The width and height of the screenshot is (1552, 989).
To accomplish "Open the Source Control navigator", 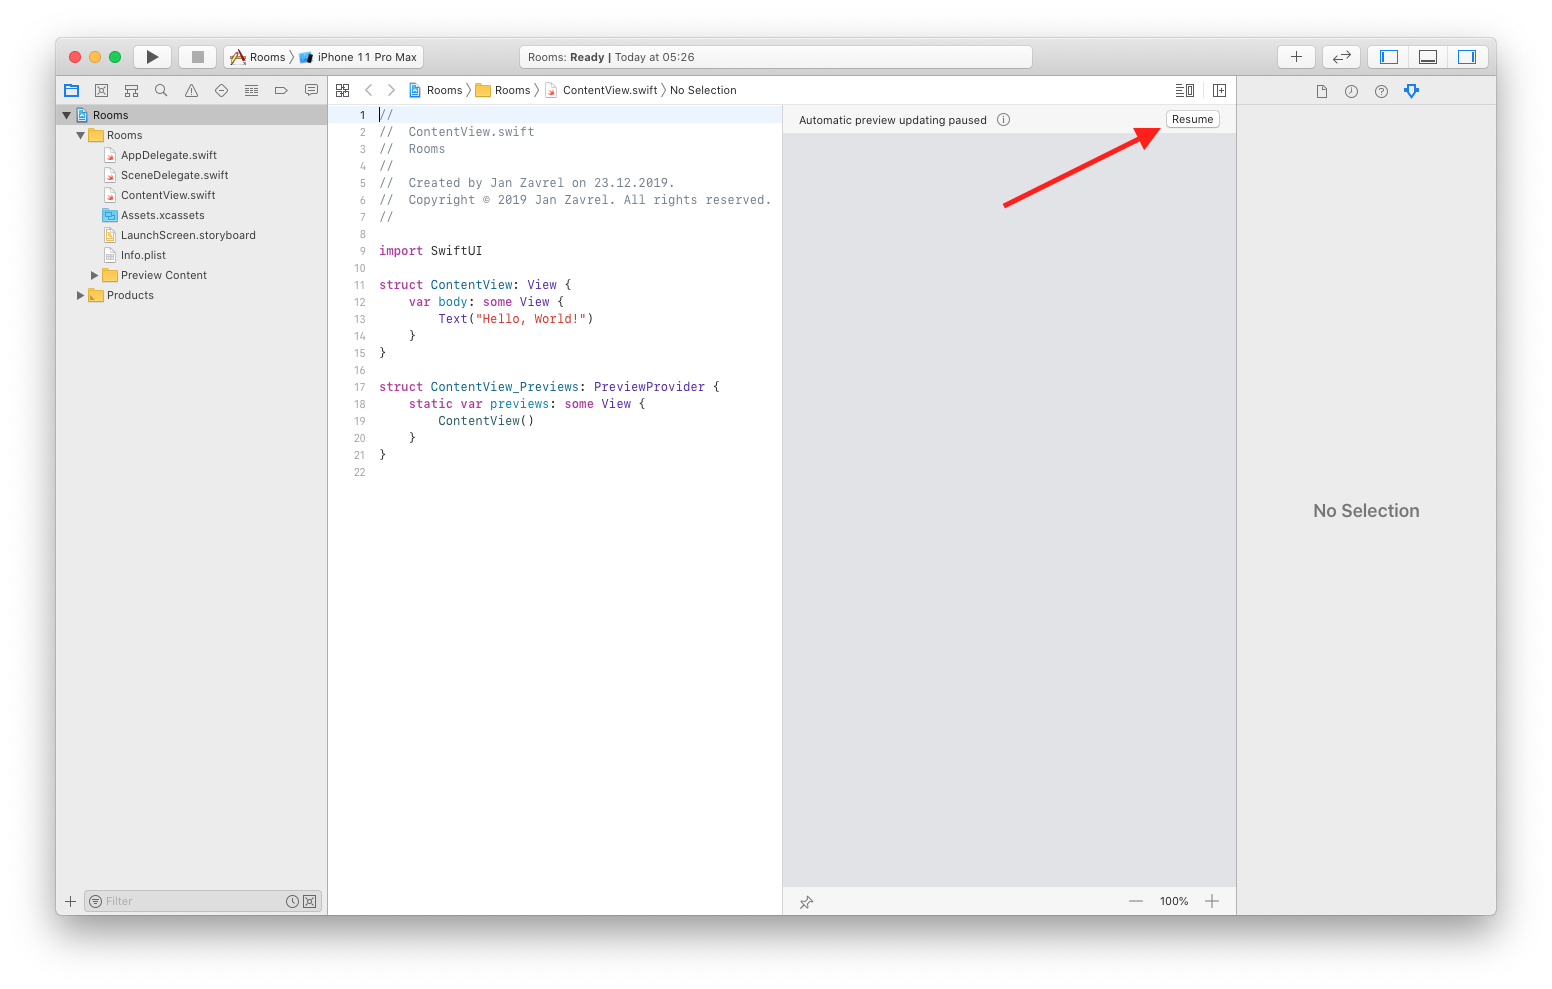I will (x=101, y=89).
